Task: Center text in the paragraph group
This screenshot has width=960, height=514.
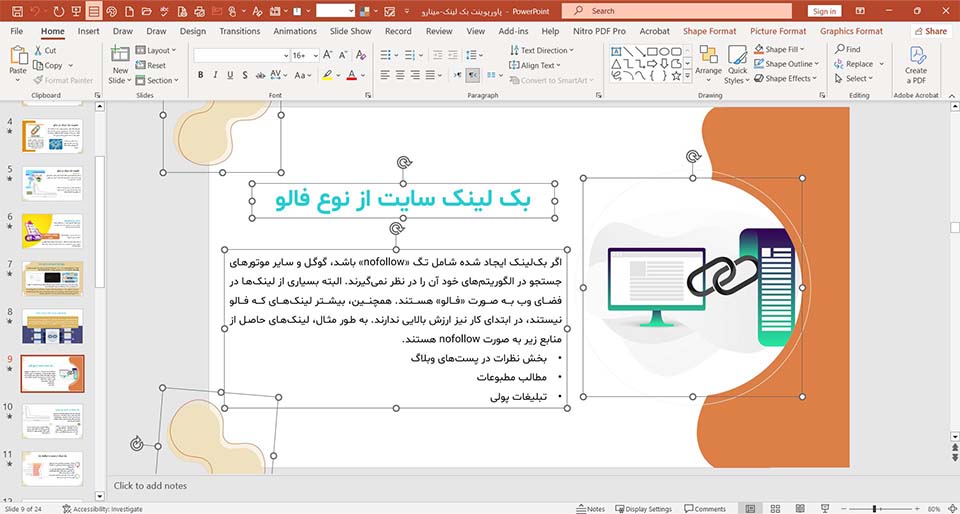Action: click(x=400, y=75)
